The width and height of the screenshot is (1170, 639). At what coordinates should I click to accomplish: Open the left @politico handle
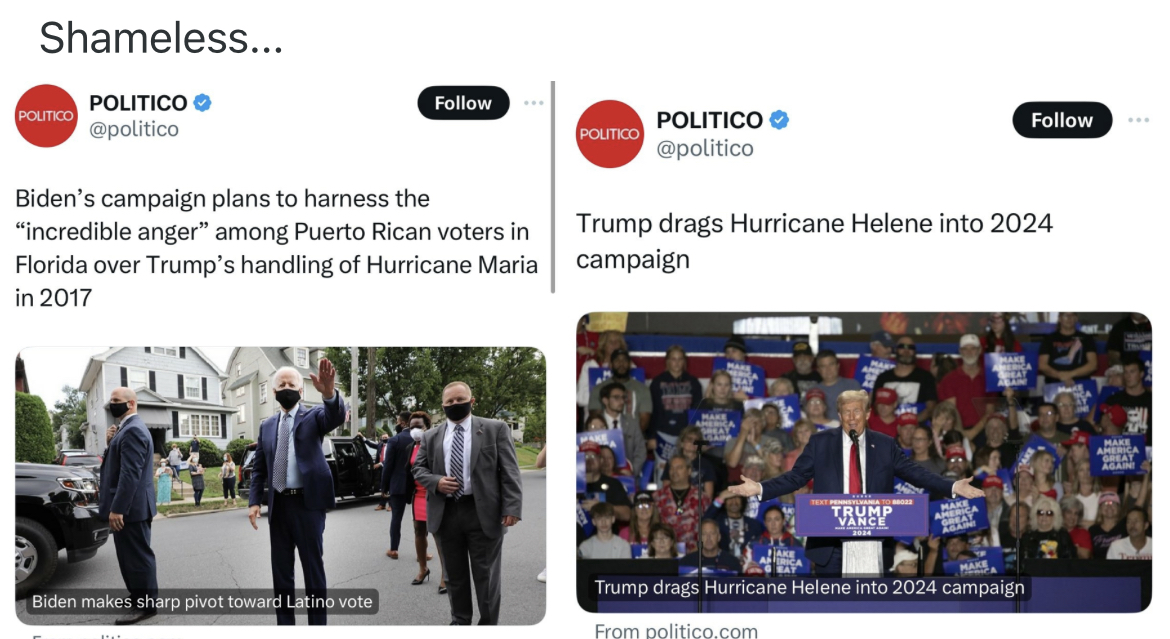click(x=134, y=129)
